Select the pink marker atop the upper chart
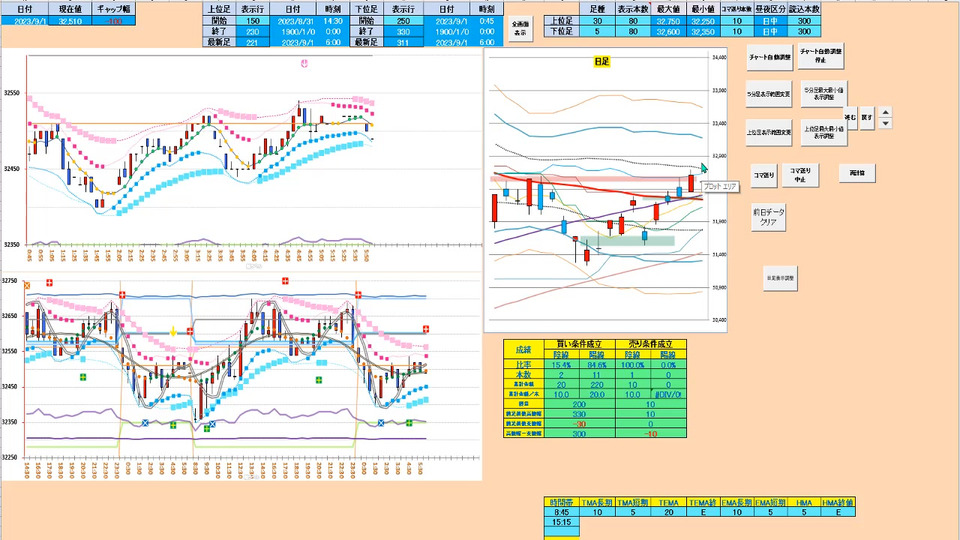This screenshot has height=540, width=960. pos(304,63)
